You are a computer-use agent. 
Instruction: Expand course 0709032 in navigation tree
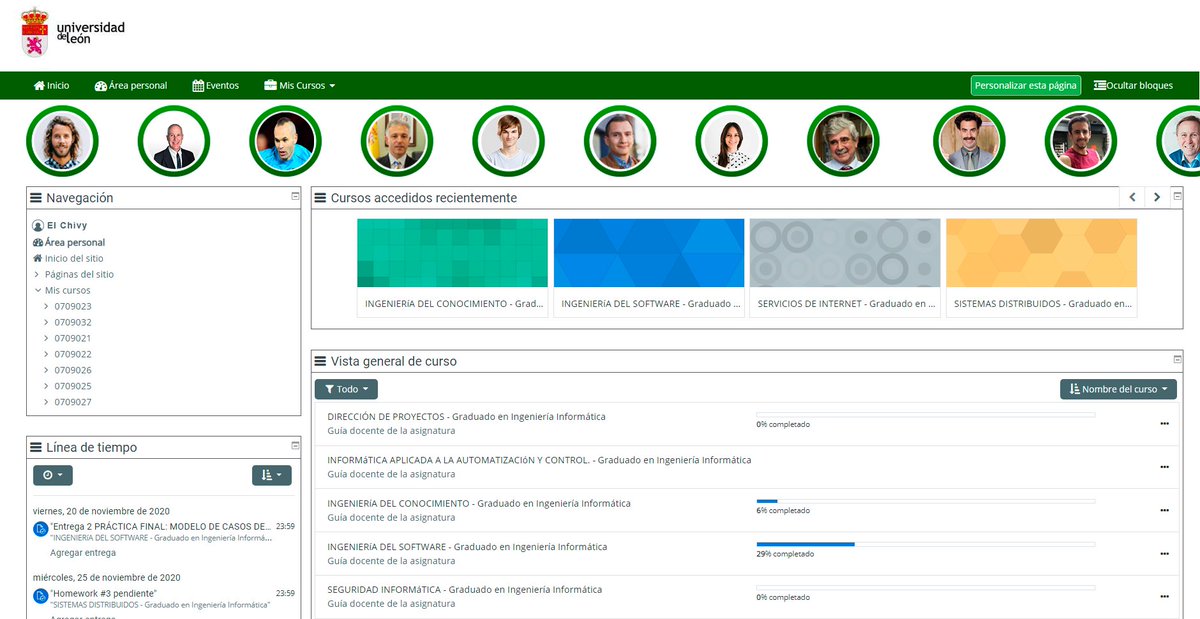[x=46, y=322]
